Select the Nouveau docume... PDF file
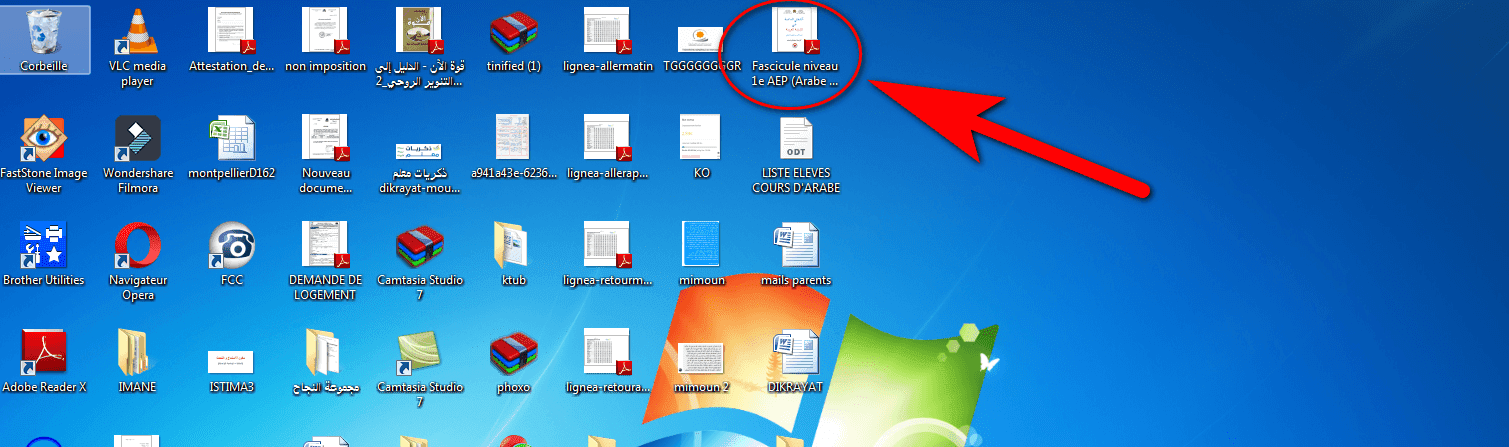The image size is (1509, 447). tap(325, 155)
